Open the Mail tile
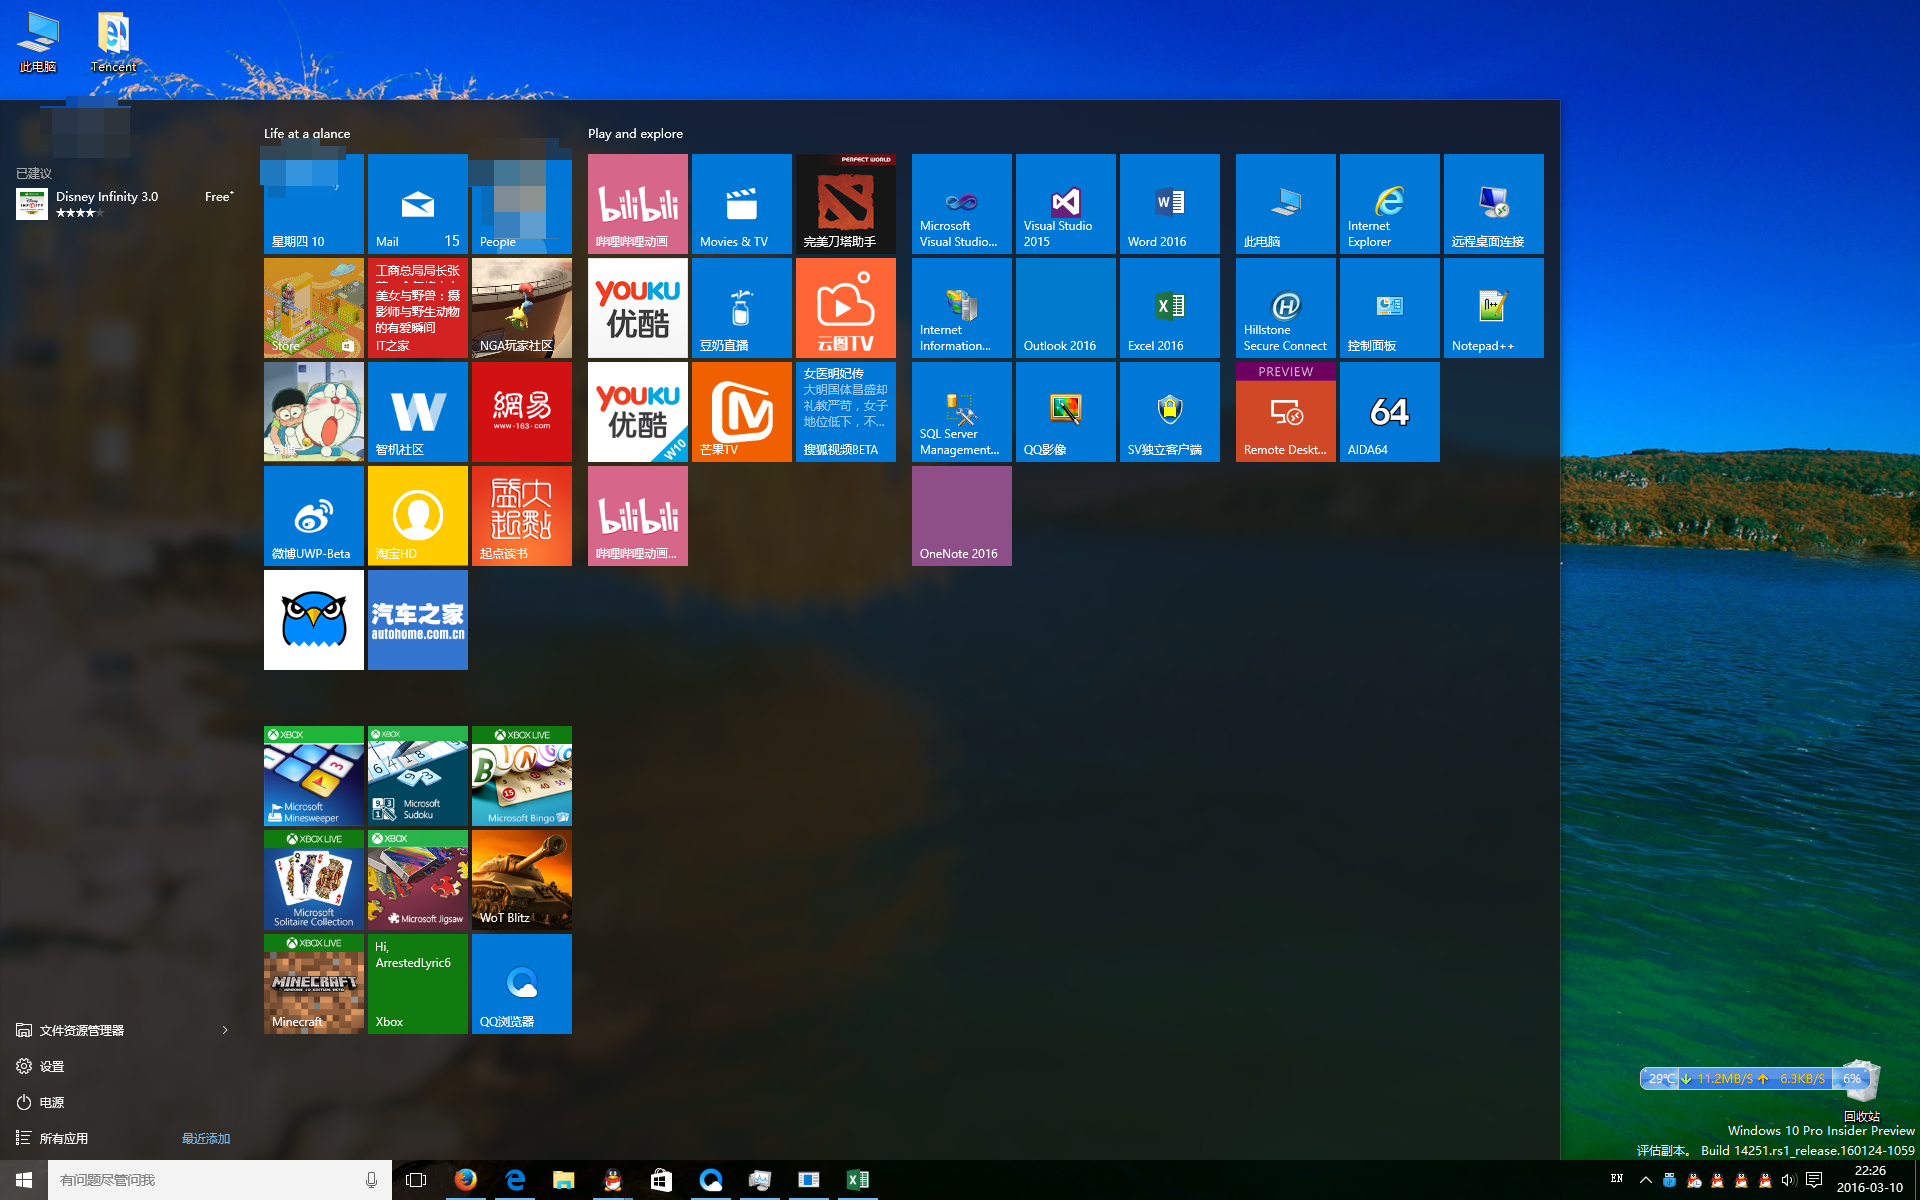 coord(418,204)
